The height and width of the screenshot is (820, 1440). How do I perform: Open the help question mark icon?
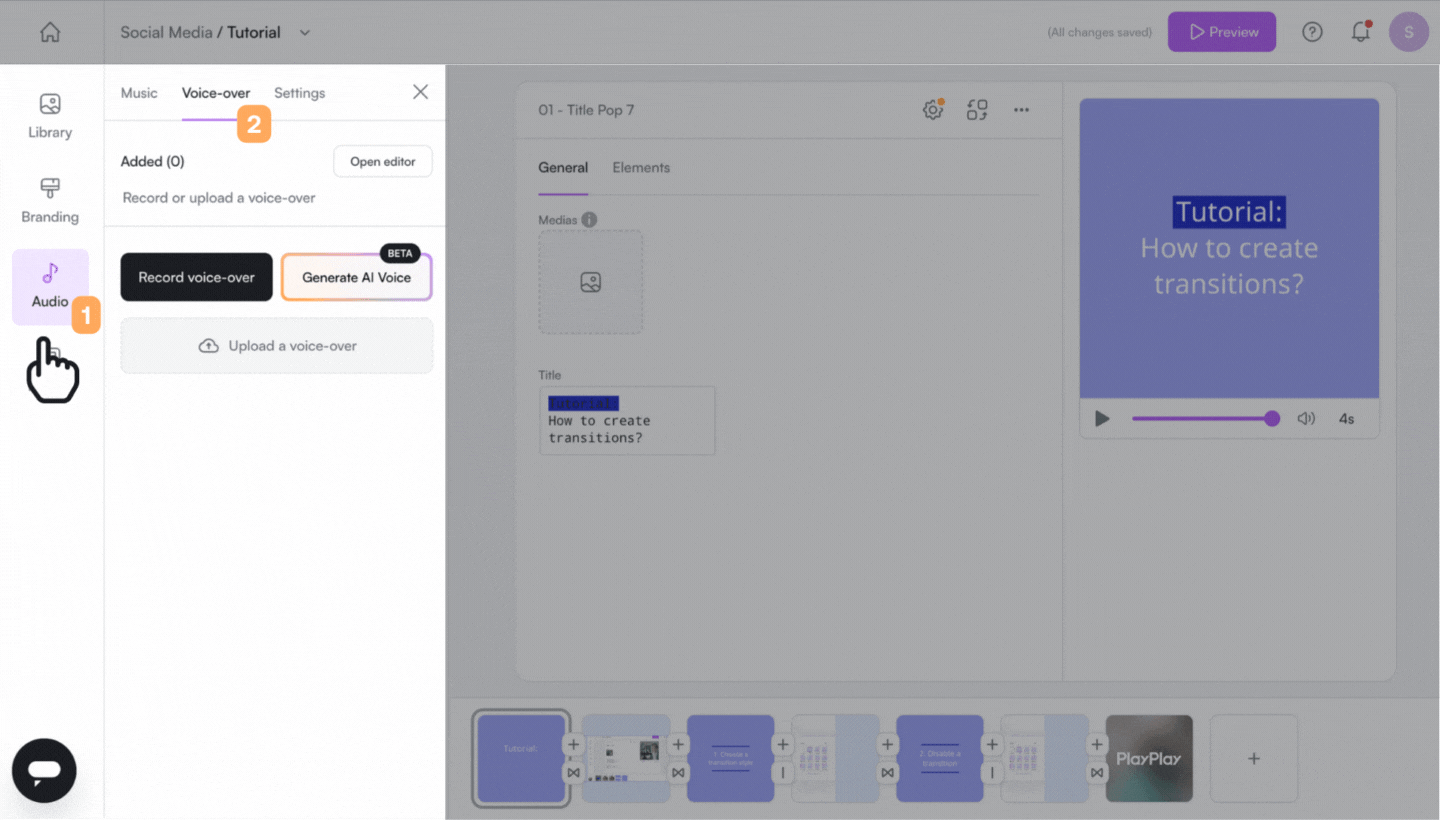(x=1312, y=32)
